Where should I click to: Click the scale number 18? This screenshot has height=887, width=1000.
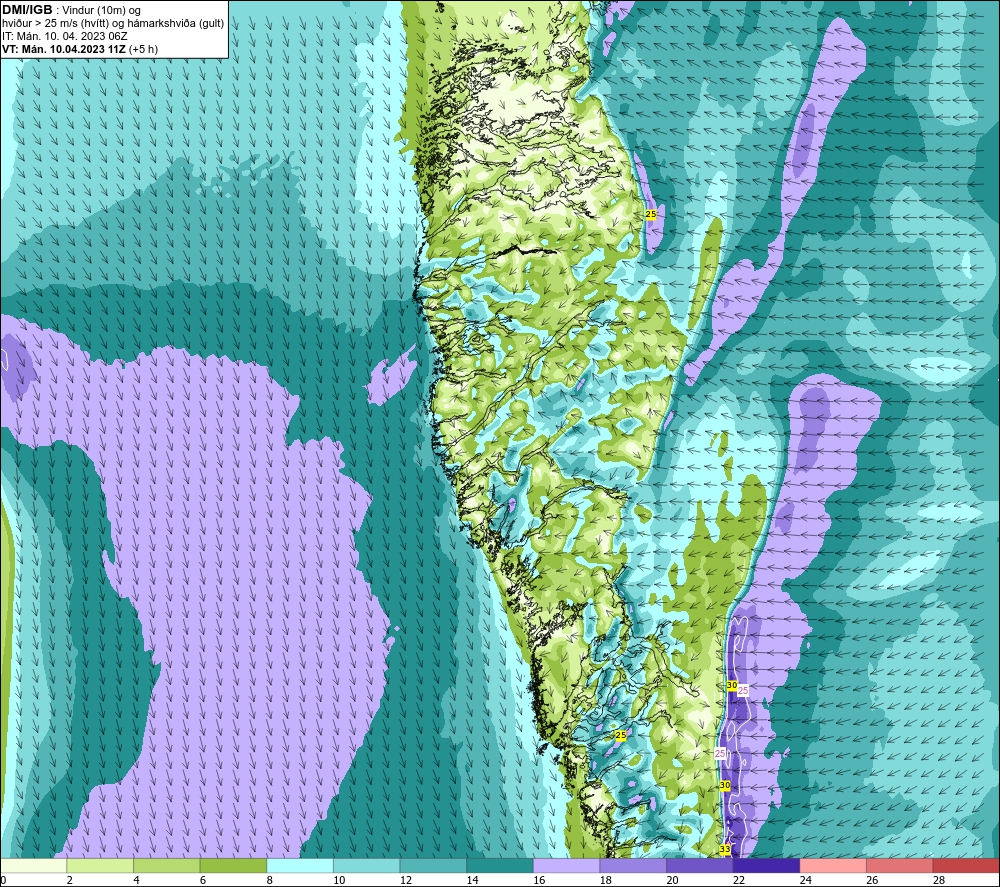(x=606, y=880)
